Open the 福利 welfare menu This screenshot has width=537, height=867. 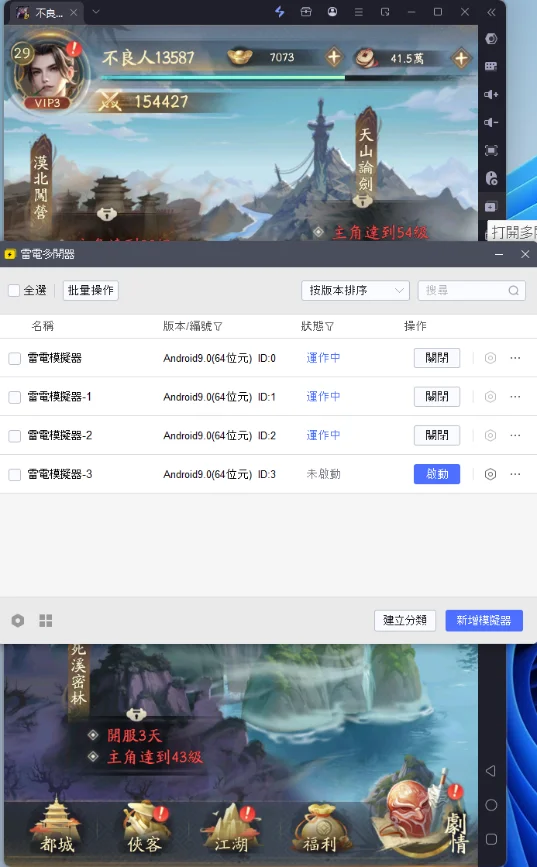pyautogui.click(x=319, y=827)
